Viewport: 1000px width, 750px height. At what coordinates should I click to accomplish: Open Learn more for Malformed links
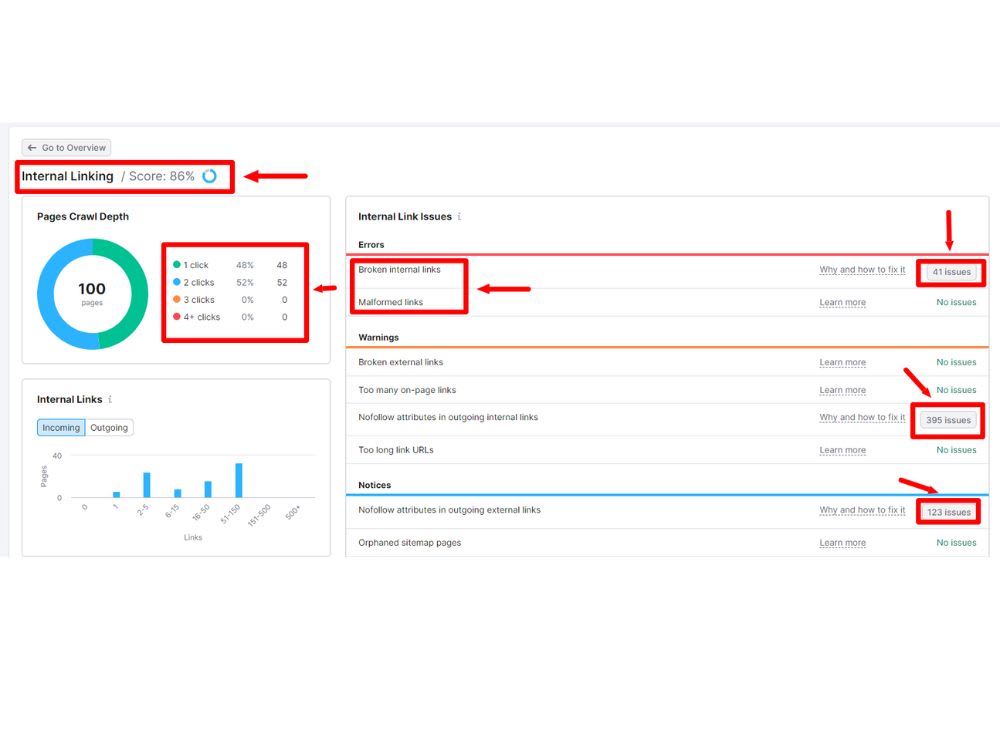click(842, 302)
